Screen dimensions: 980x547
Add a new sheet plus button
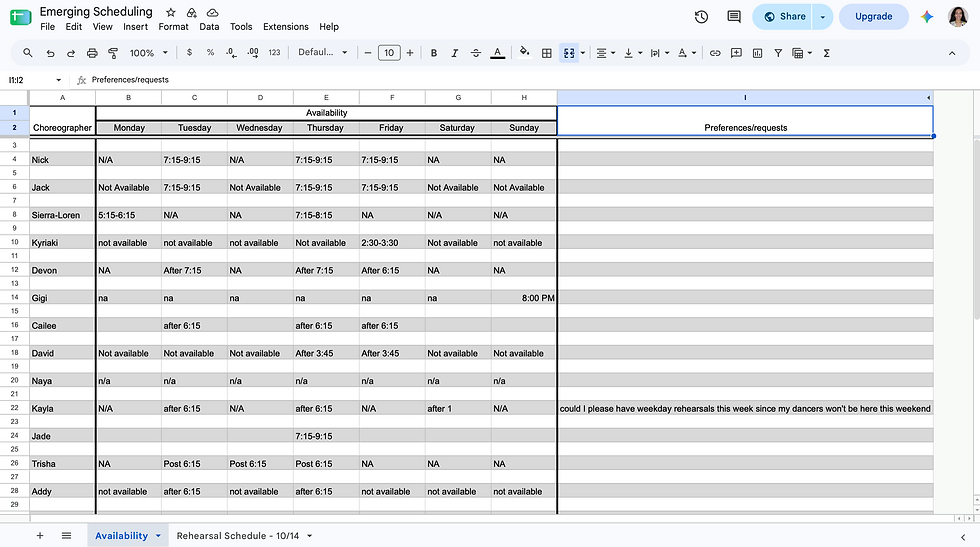pyautogui.click(x=40, y=536)
